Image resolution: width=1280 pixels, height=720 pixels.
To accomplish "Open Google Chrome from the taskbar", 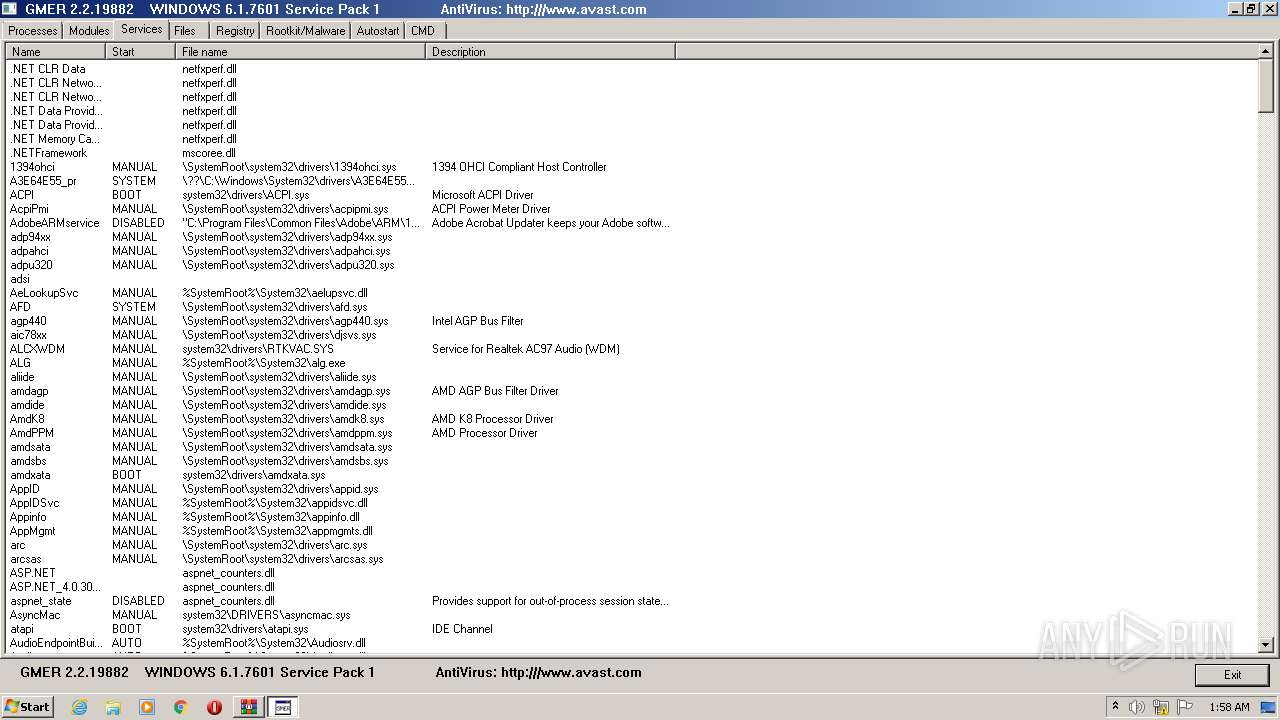I will click(x=181, y=707).
